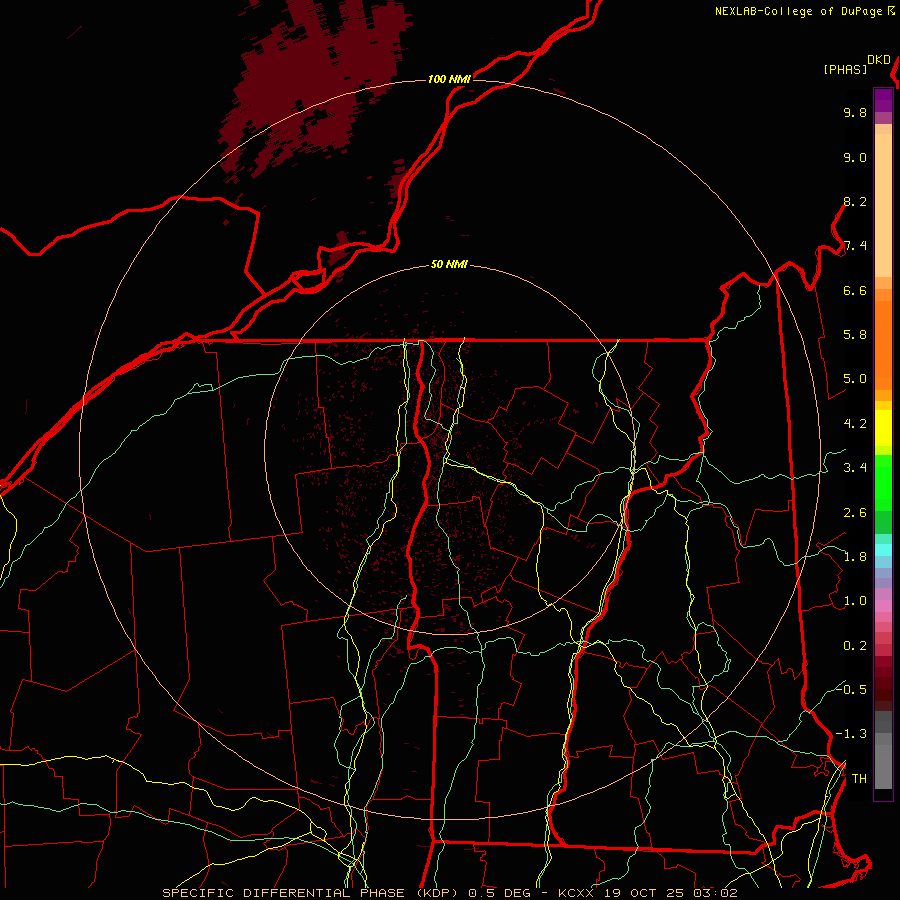
Task: Click the 4.2 value on the scale
Action: [855, 424]
